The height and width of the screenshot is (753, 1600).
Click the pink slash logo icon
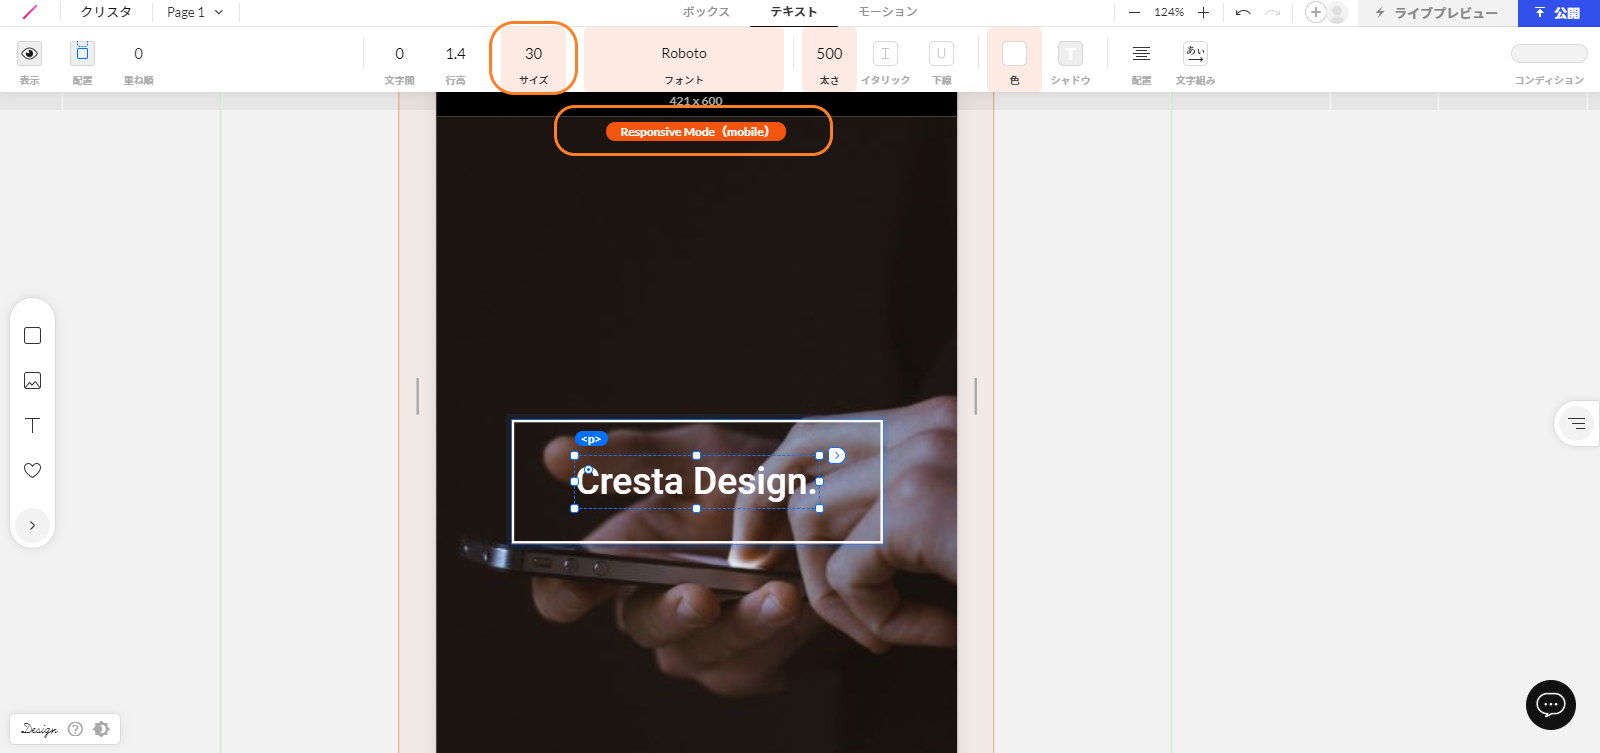tap(30, 12)
